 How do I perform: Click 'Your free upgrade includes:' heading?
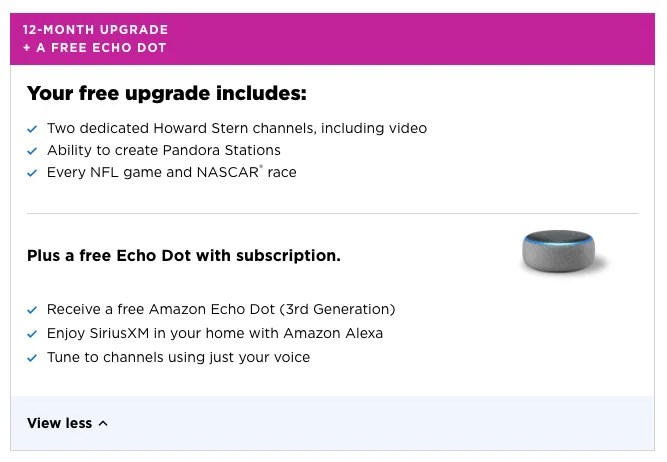166,94
